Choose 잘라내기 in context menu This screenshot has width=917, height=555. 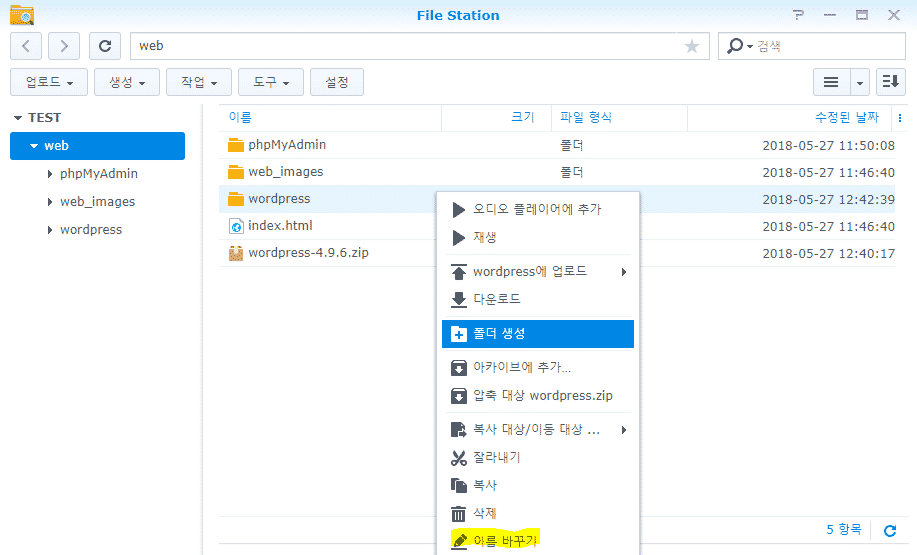click(x=537, y=457)
